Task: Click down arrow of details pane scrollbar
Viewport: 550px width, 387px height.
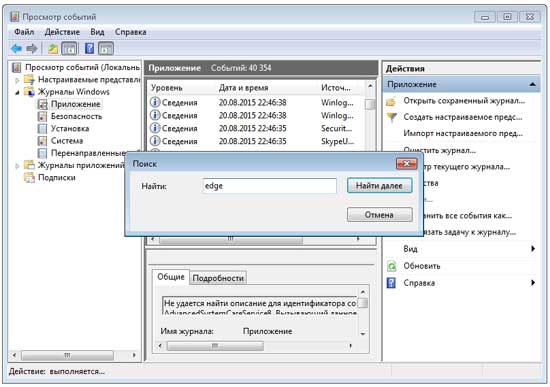Action: [x=363, y=334]
